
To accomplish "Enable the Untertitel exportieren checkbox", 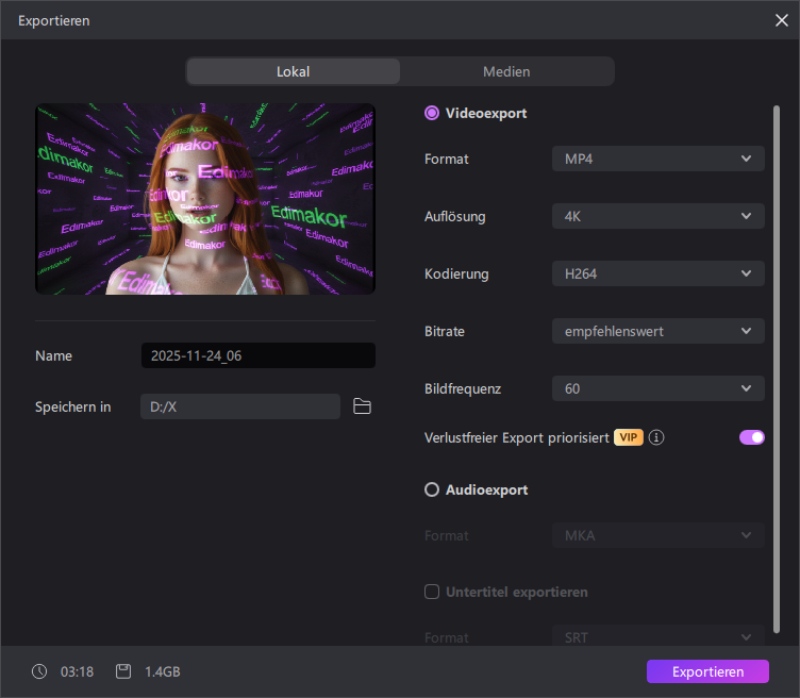I will pos(432,592).
